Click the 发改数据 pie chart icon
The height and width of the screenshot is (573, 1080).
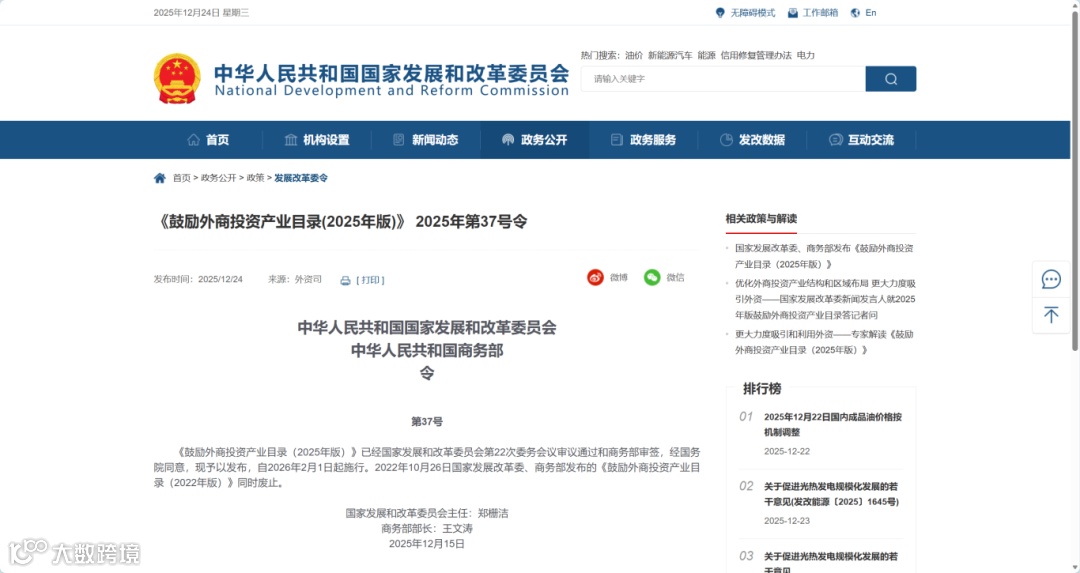(726, 140)
